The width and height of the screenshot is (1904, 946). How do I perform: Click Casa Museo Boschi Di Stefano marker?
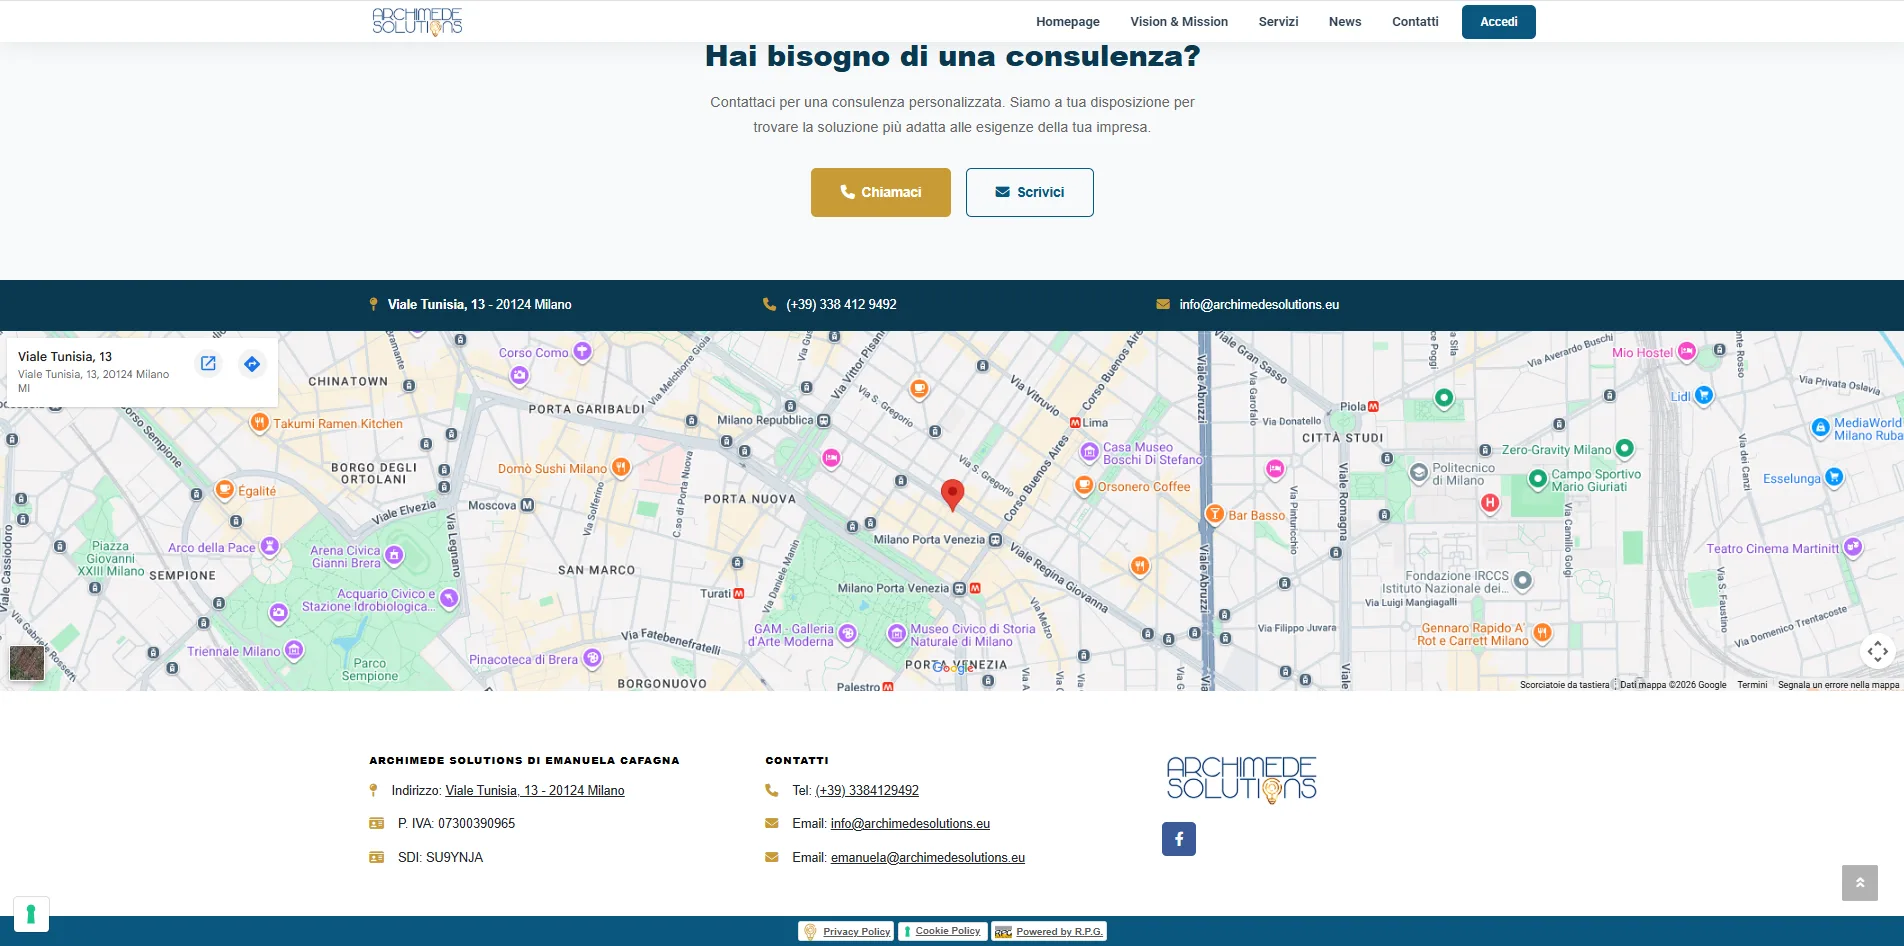point(1090,452)
